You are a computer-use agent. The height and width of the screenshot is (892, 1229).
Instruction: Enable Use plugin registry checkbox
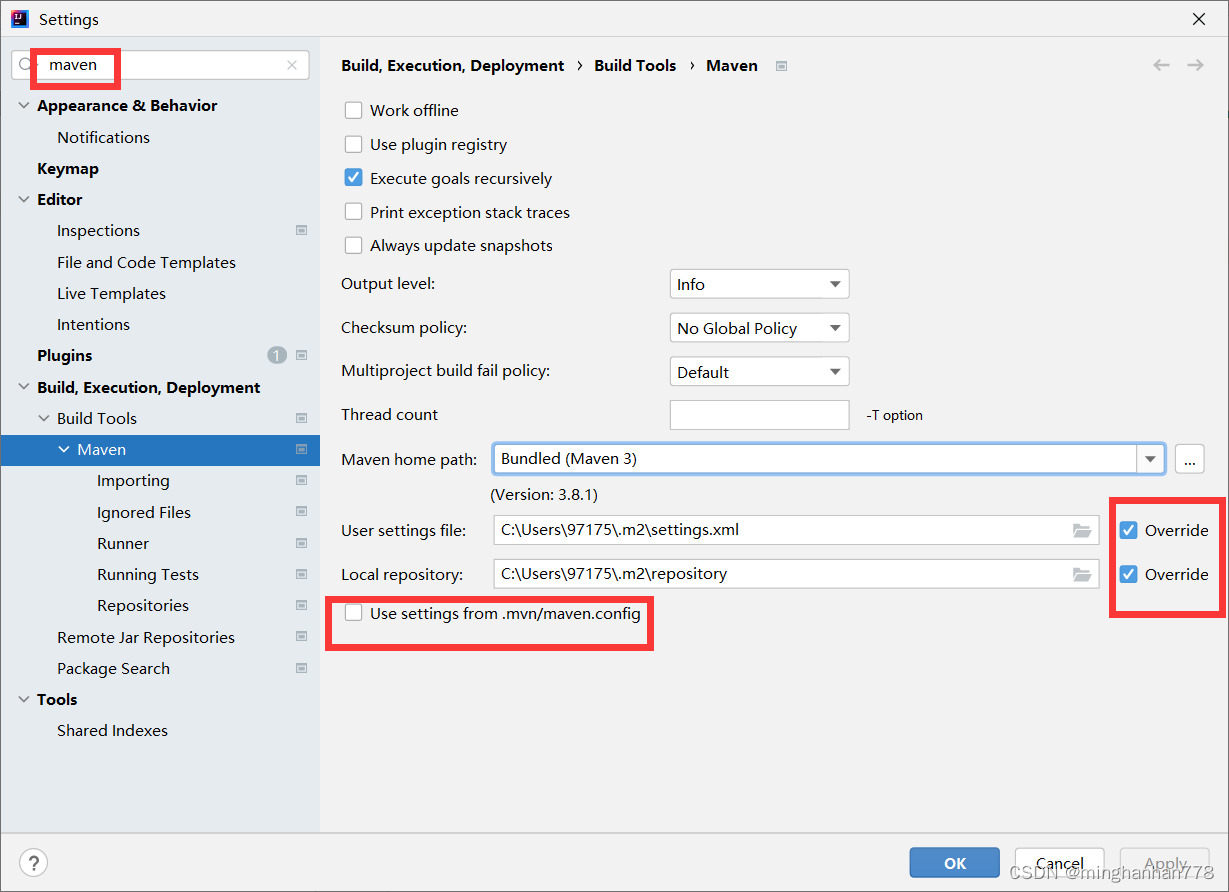click(x=353, y=144)
